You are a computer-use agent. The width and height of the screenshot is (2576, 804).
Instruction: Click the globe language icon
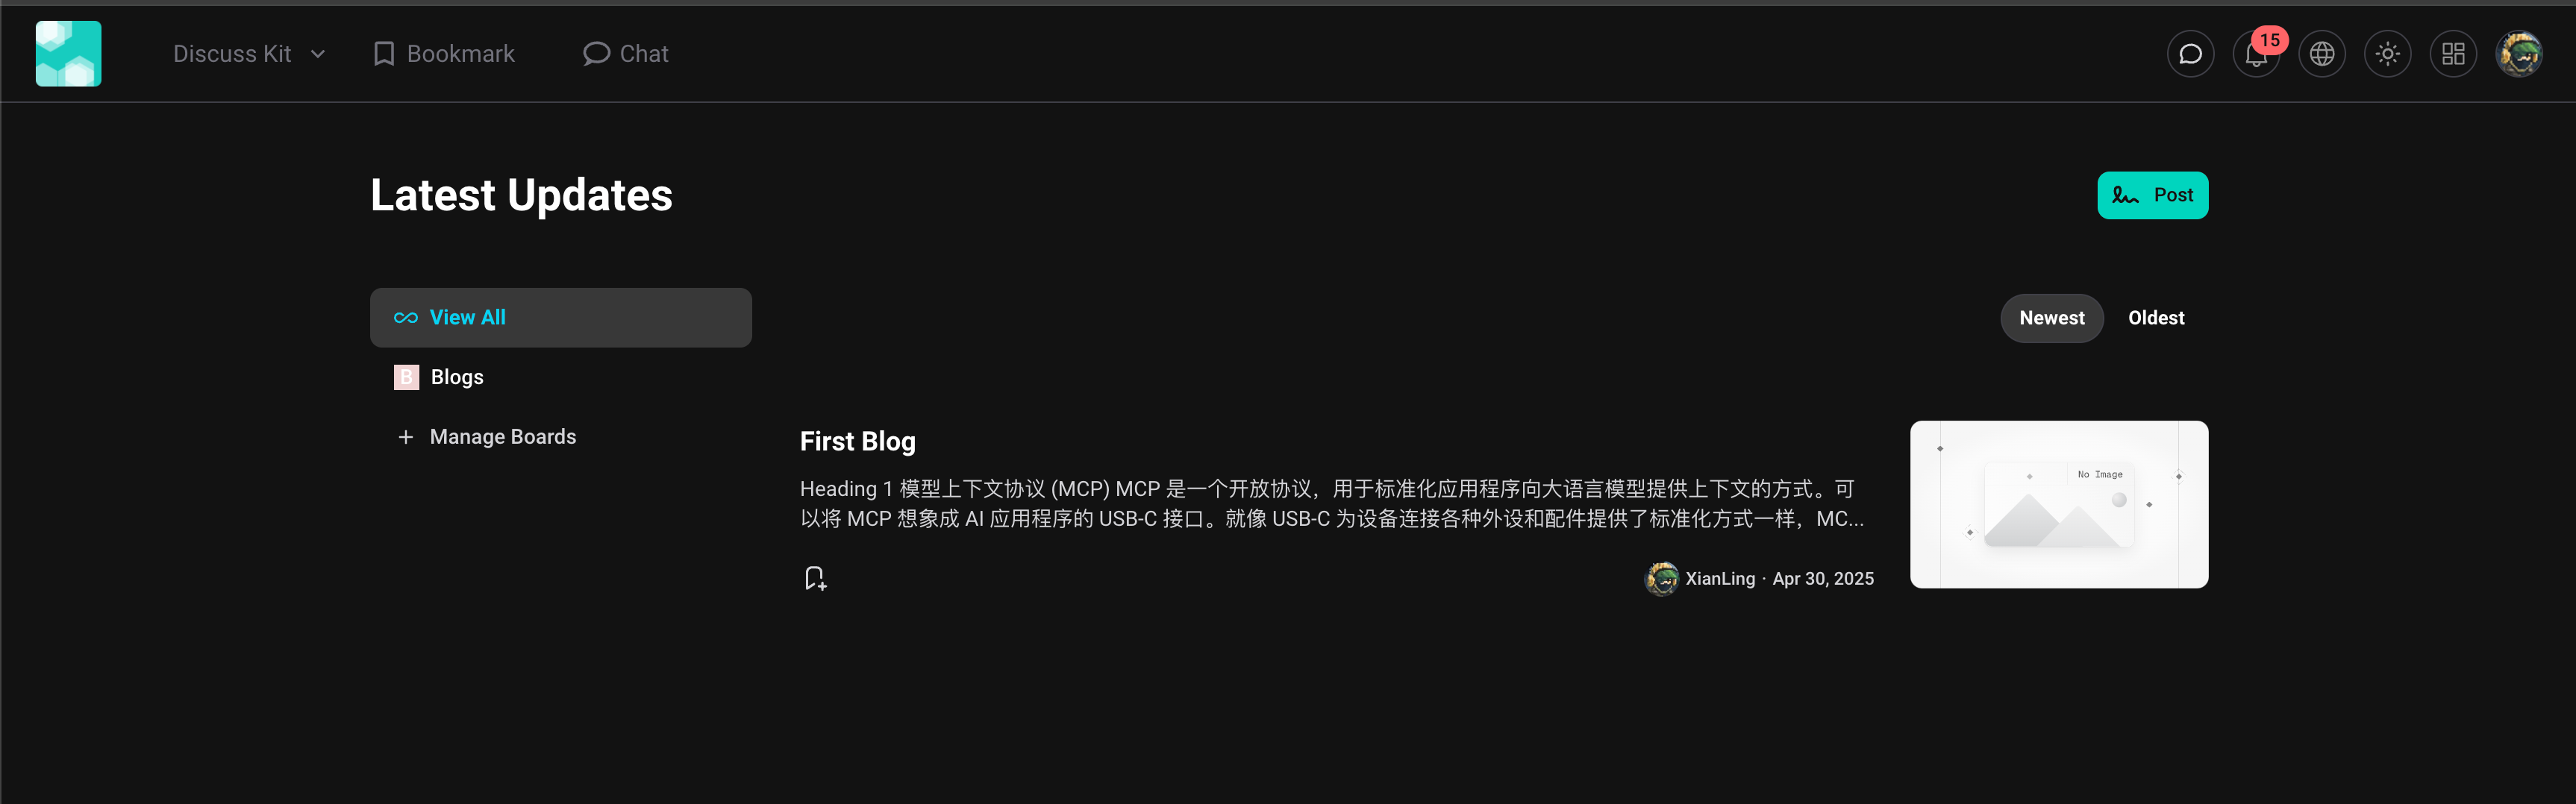[x=2322, y=54]
